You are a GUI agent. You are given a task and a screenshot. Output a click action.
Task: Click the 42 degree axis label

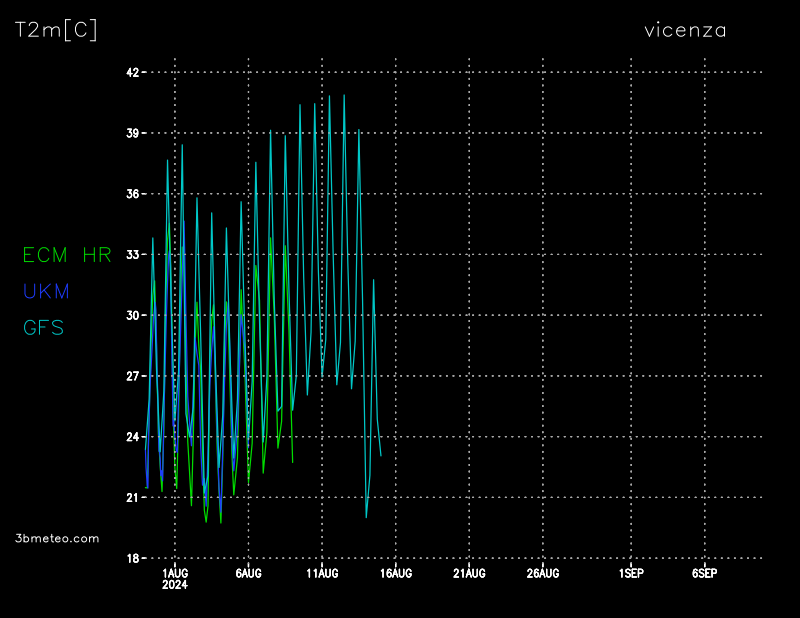[132, 73]
